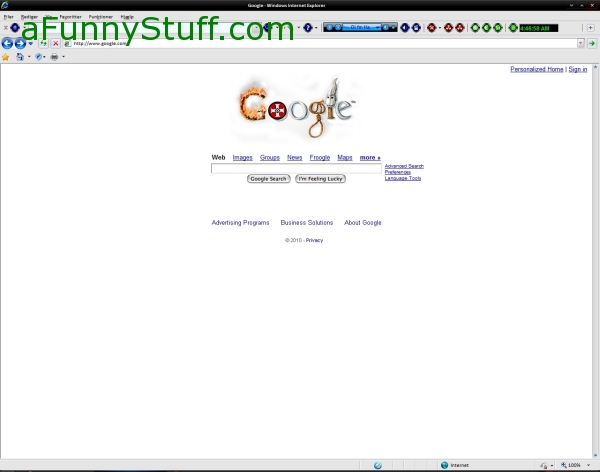
Task: Open the Favoritter menu
Action: tap(70, 17)
